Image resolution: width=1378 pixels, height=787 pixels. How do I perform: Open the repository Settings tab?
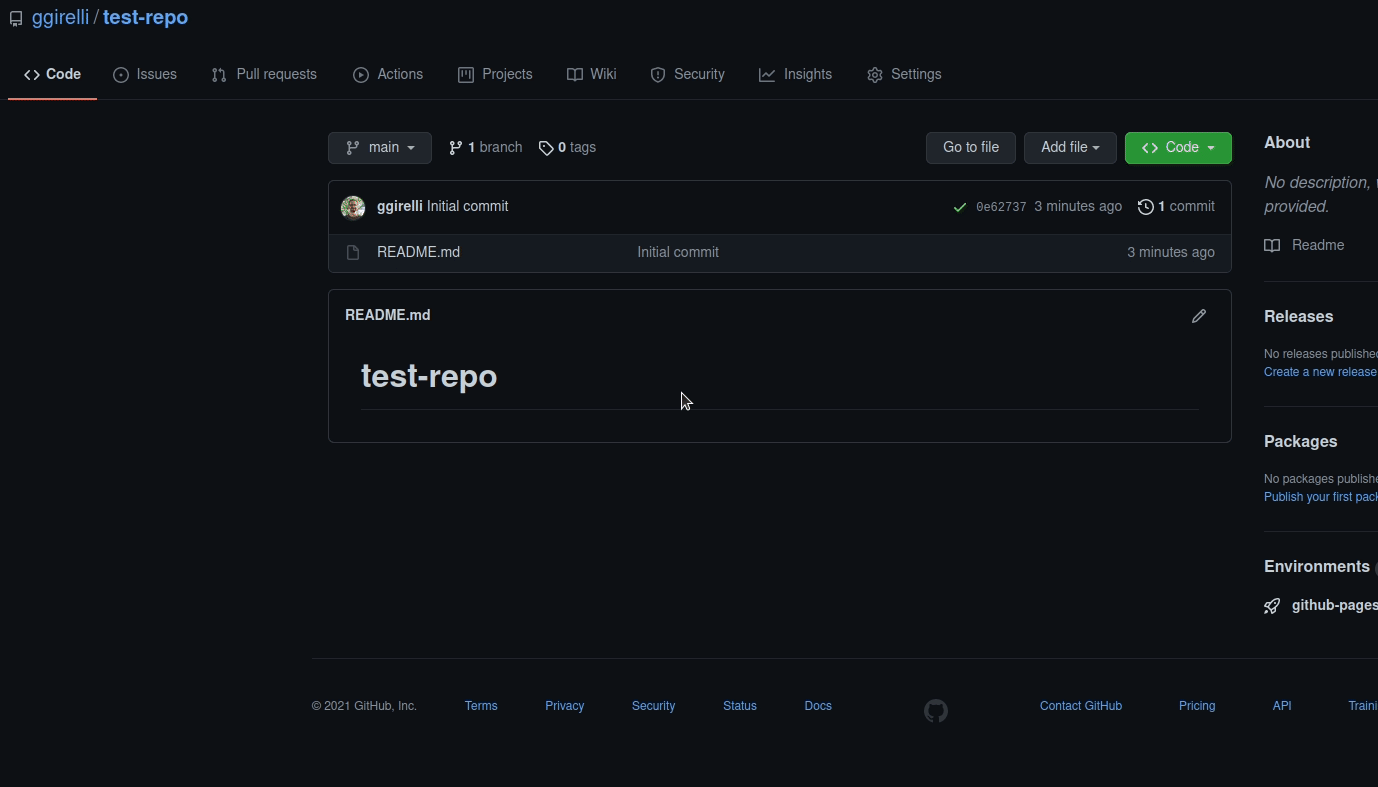point(904,74)
